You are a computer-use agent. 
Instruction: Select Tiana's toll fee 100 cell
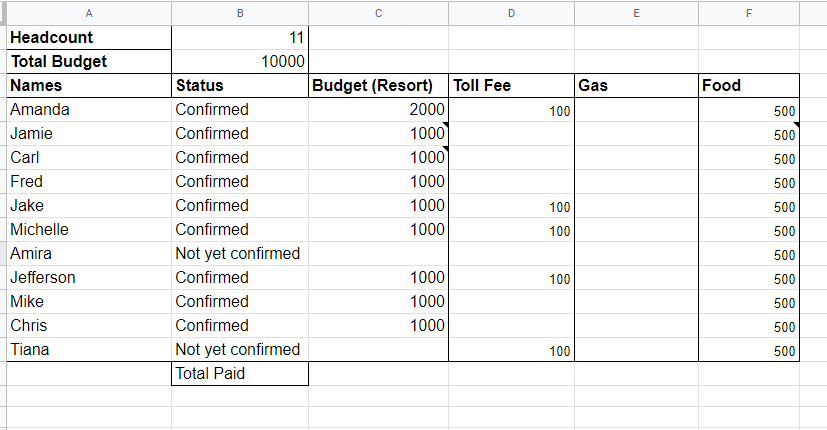(x=512, y=349)
